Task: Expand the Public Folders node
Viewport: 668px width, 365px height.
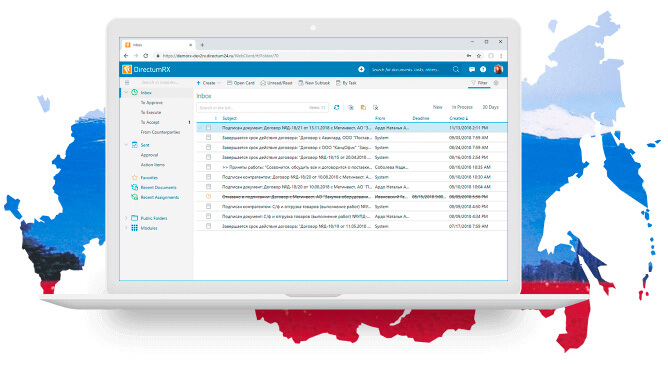Action: click(126, 218)
